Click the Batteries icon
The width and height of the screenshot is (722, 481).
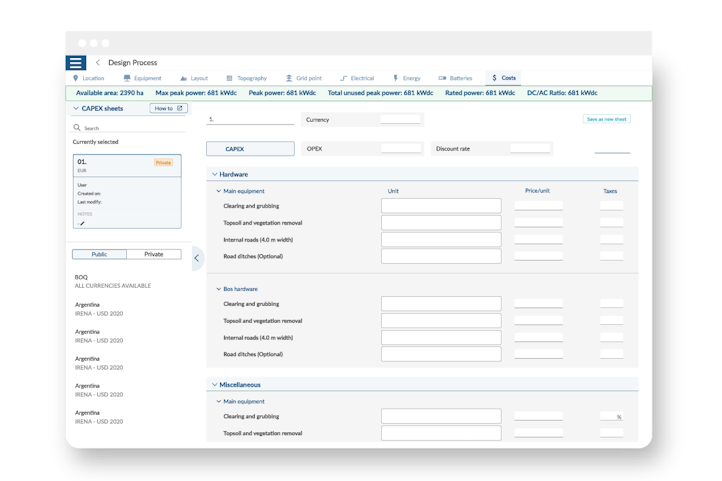(x=442, y=78)
